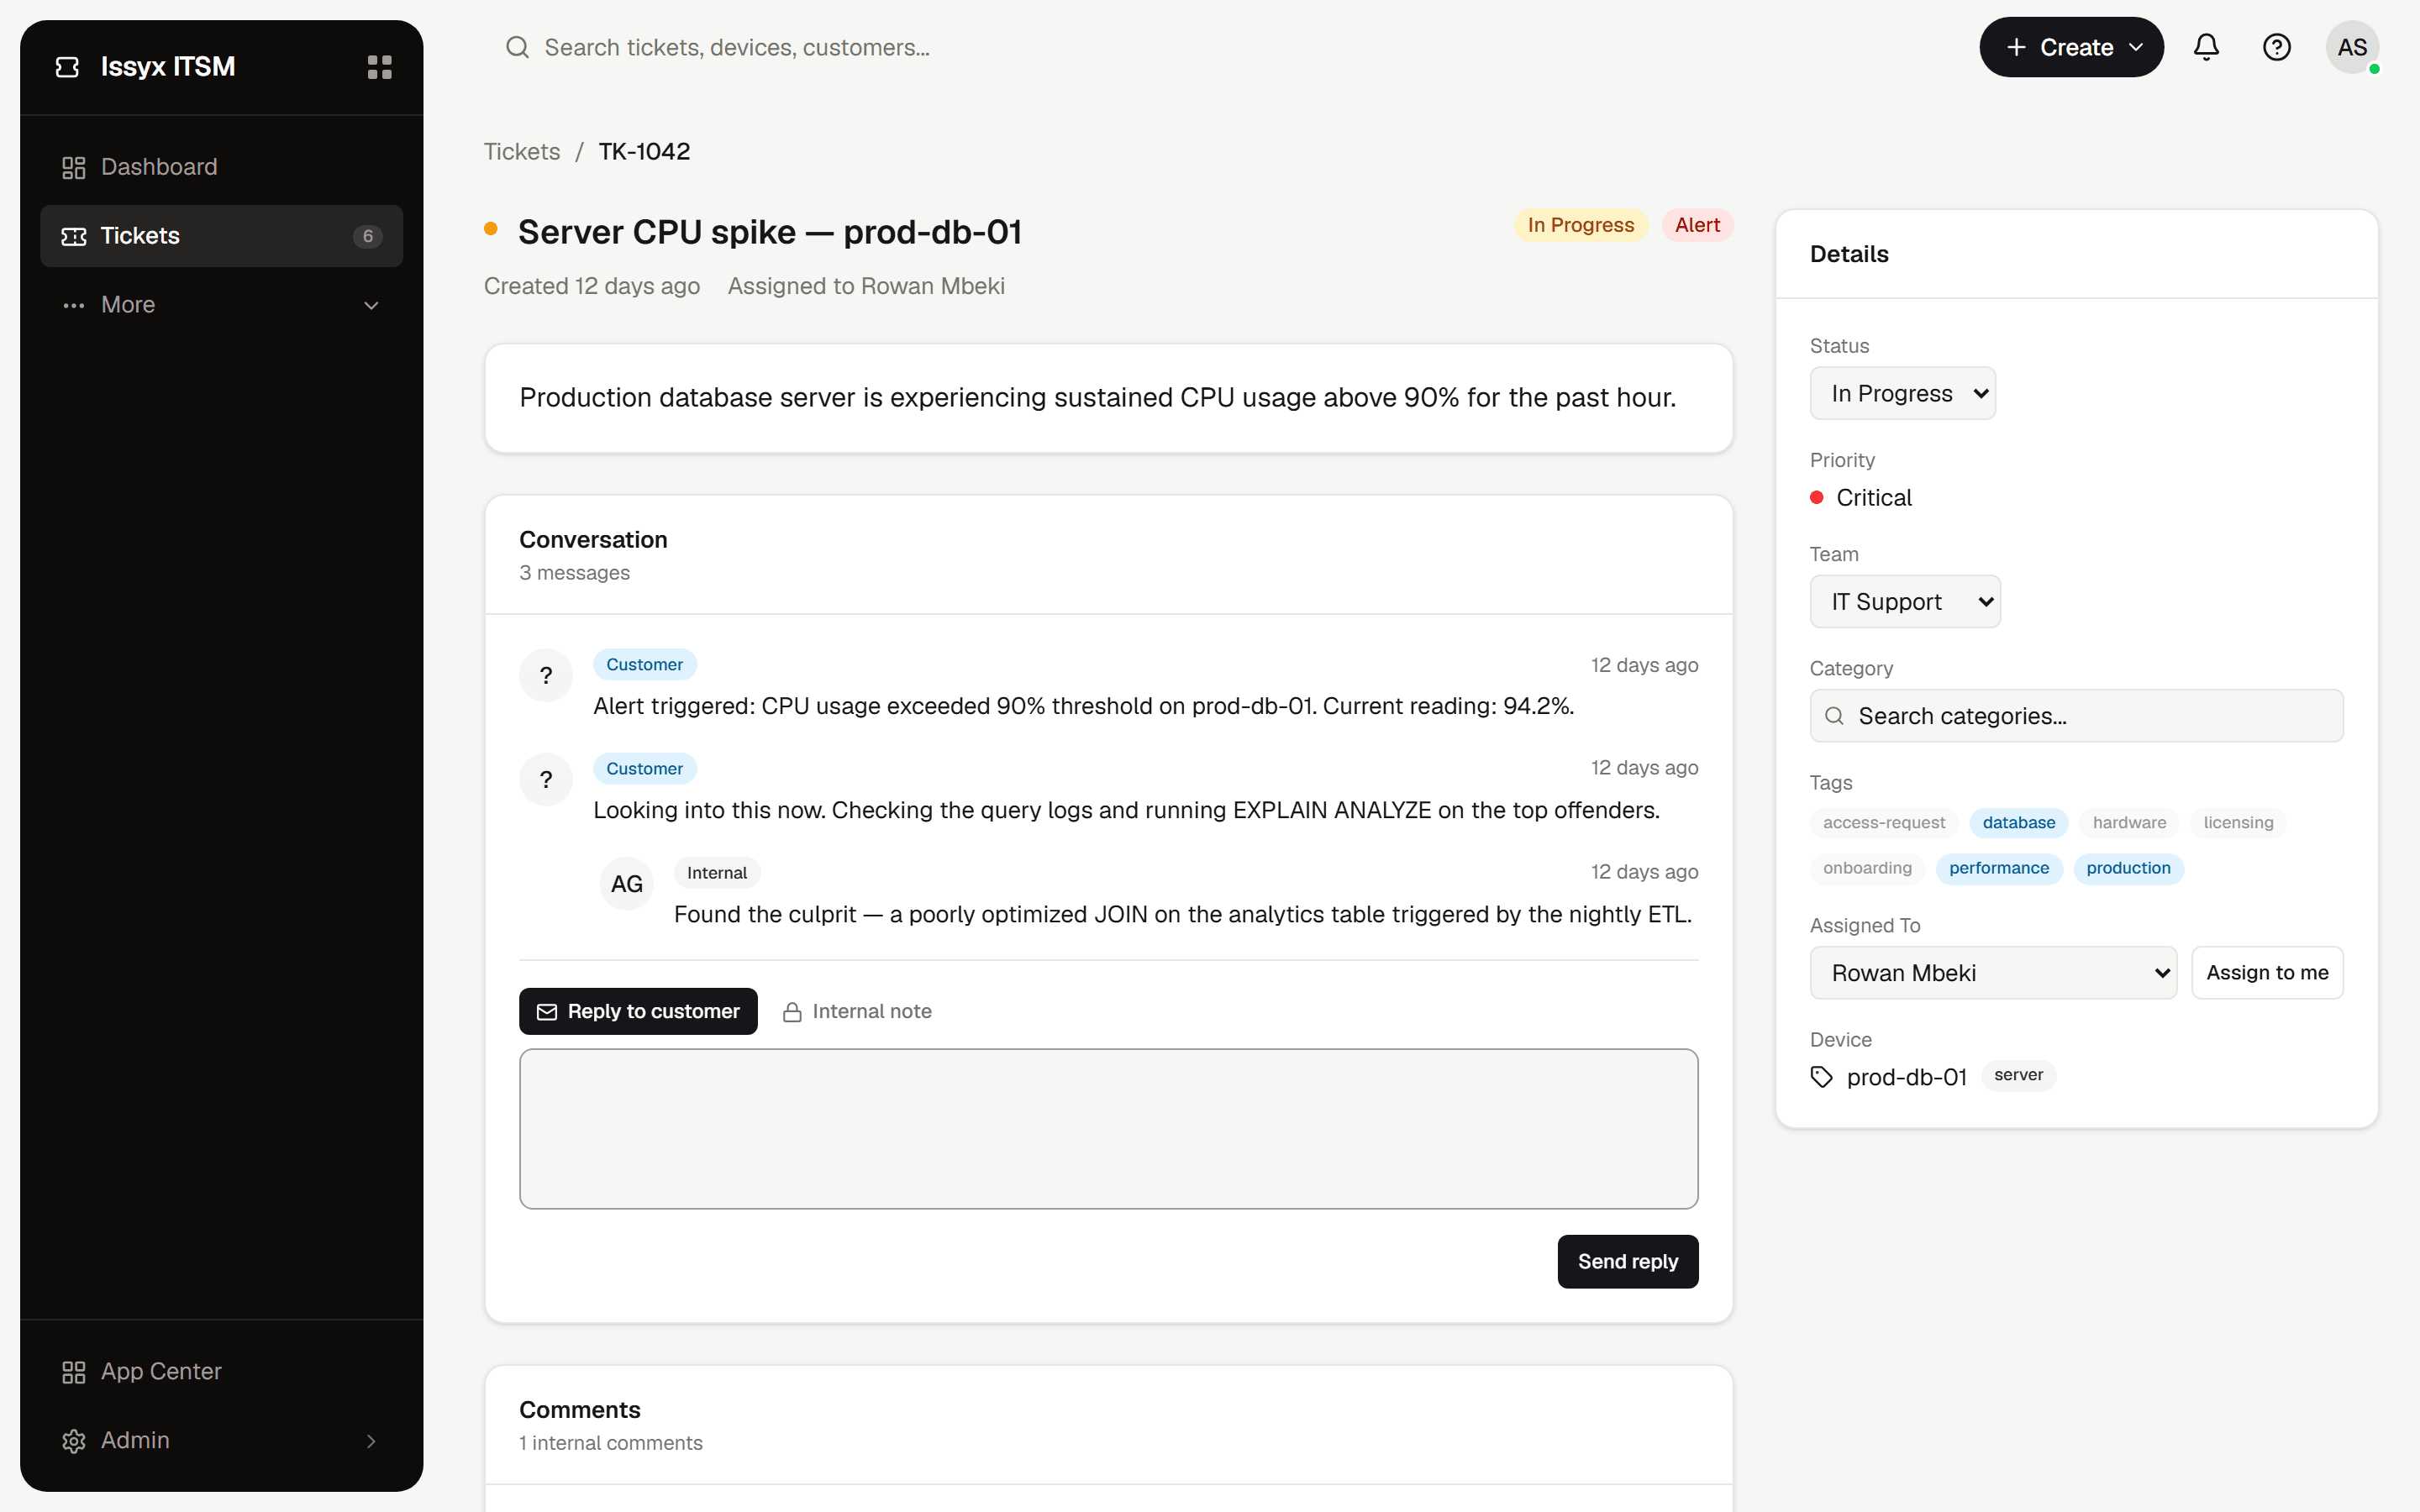The width and height of the screenshot is (2420, 1512).
Task: Click the Issyx ITSM logo icon
Action: [67, 67]
